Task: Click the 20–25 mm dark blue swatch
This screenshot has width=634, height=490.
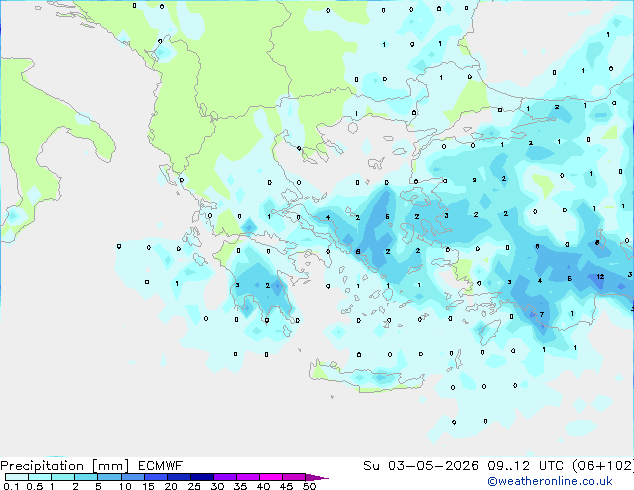Action: coord(178,477)
